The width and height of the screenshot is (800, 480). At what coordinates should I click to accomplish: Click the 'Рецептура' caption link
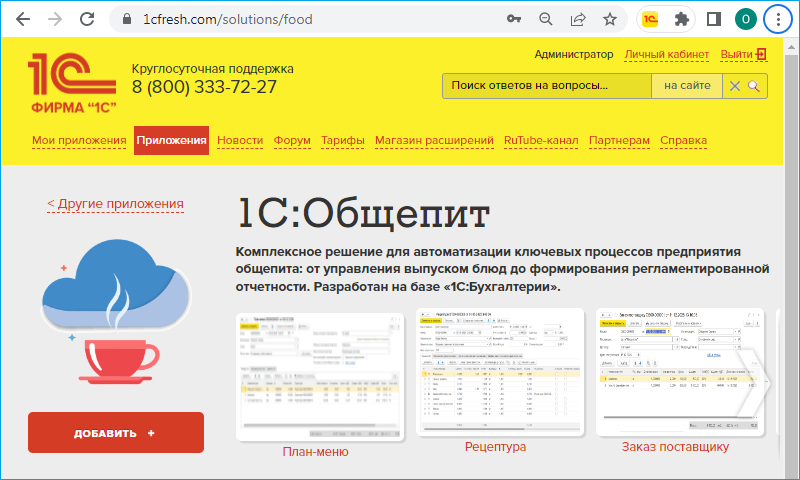point(495,446)
